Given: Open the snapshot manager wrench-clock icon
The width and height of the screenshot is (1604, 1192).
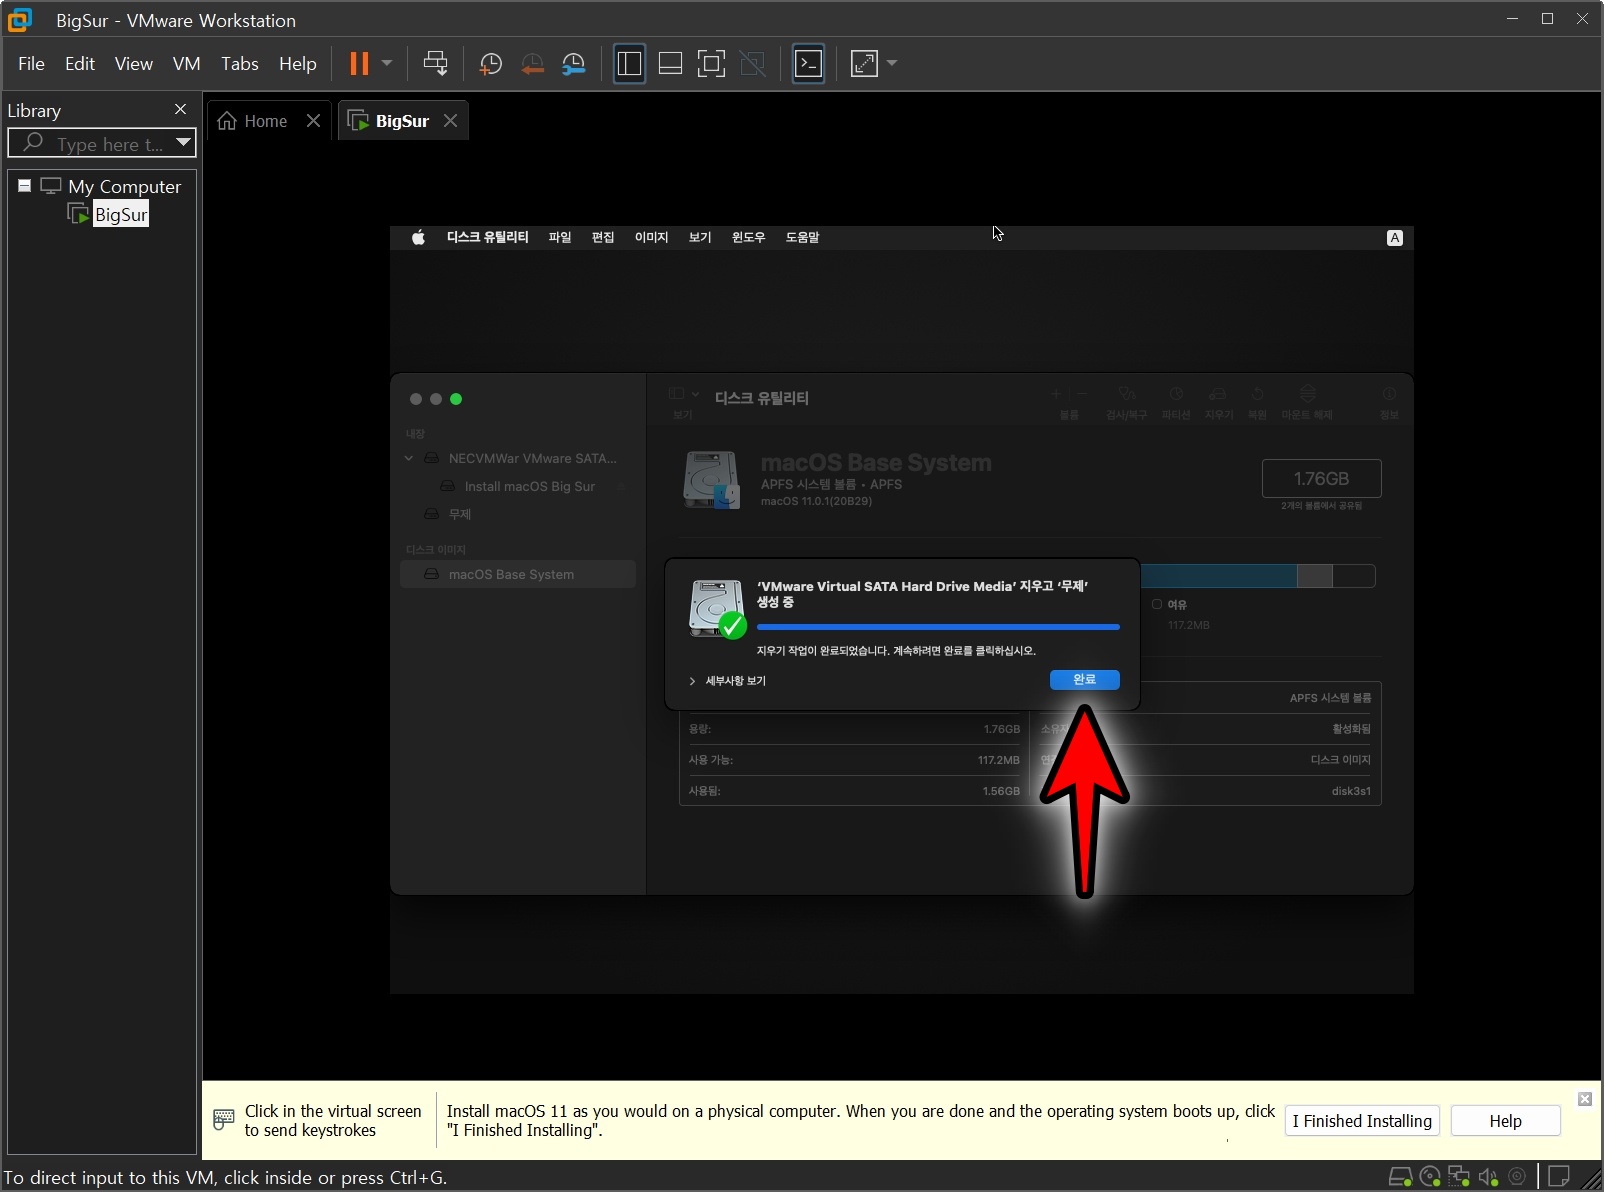Looking at the screenshot, I should coord(574,64).
